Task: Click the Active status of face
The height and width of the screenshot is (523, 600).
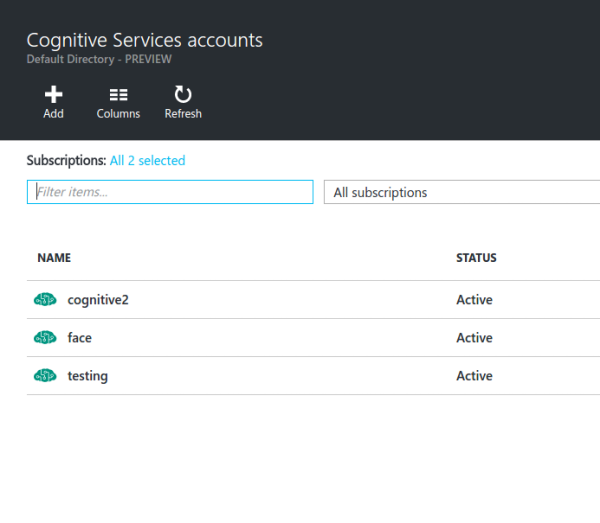Action: point(474,337)
